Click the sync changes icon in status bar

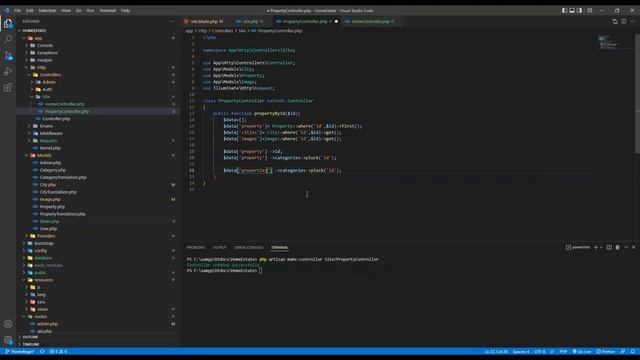42,351
